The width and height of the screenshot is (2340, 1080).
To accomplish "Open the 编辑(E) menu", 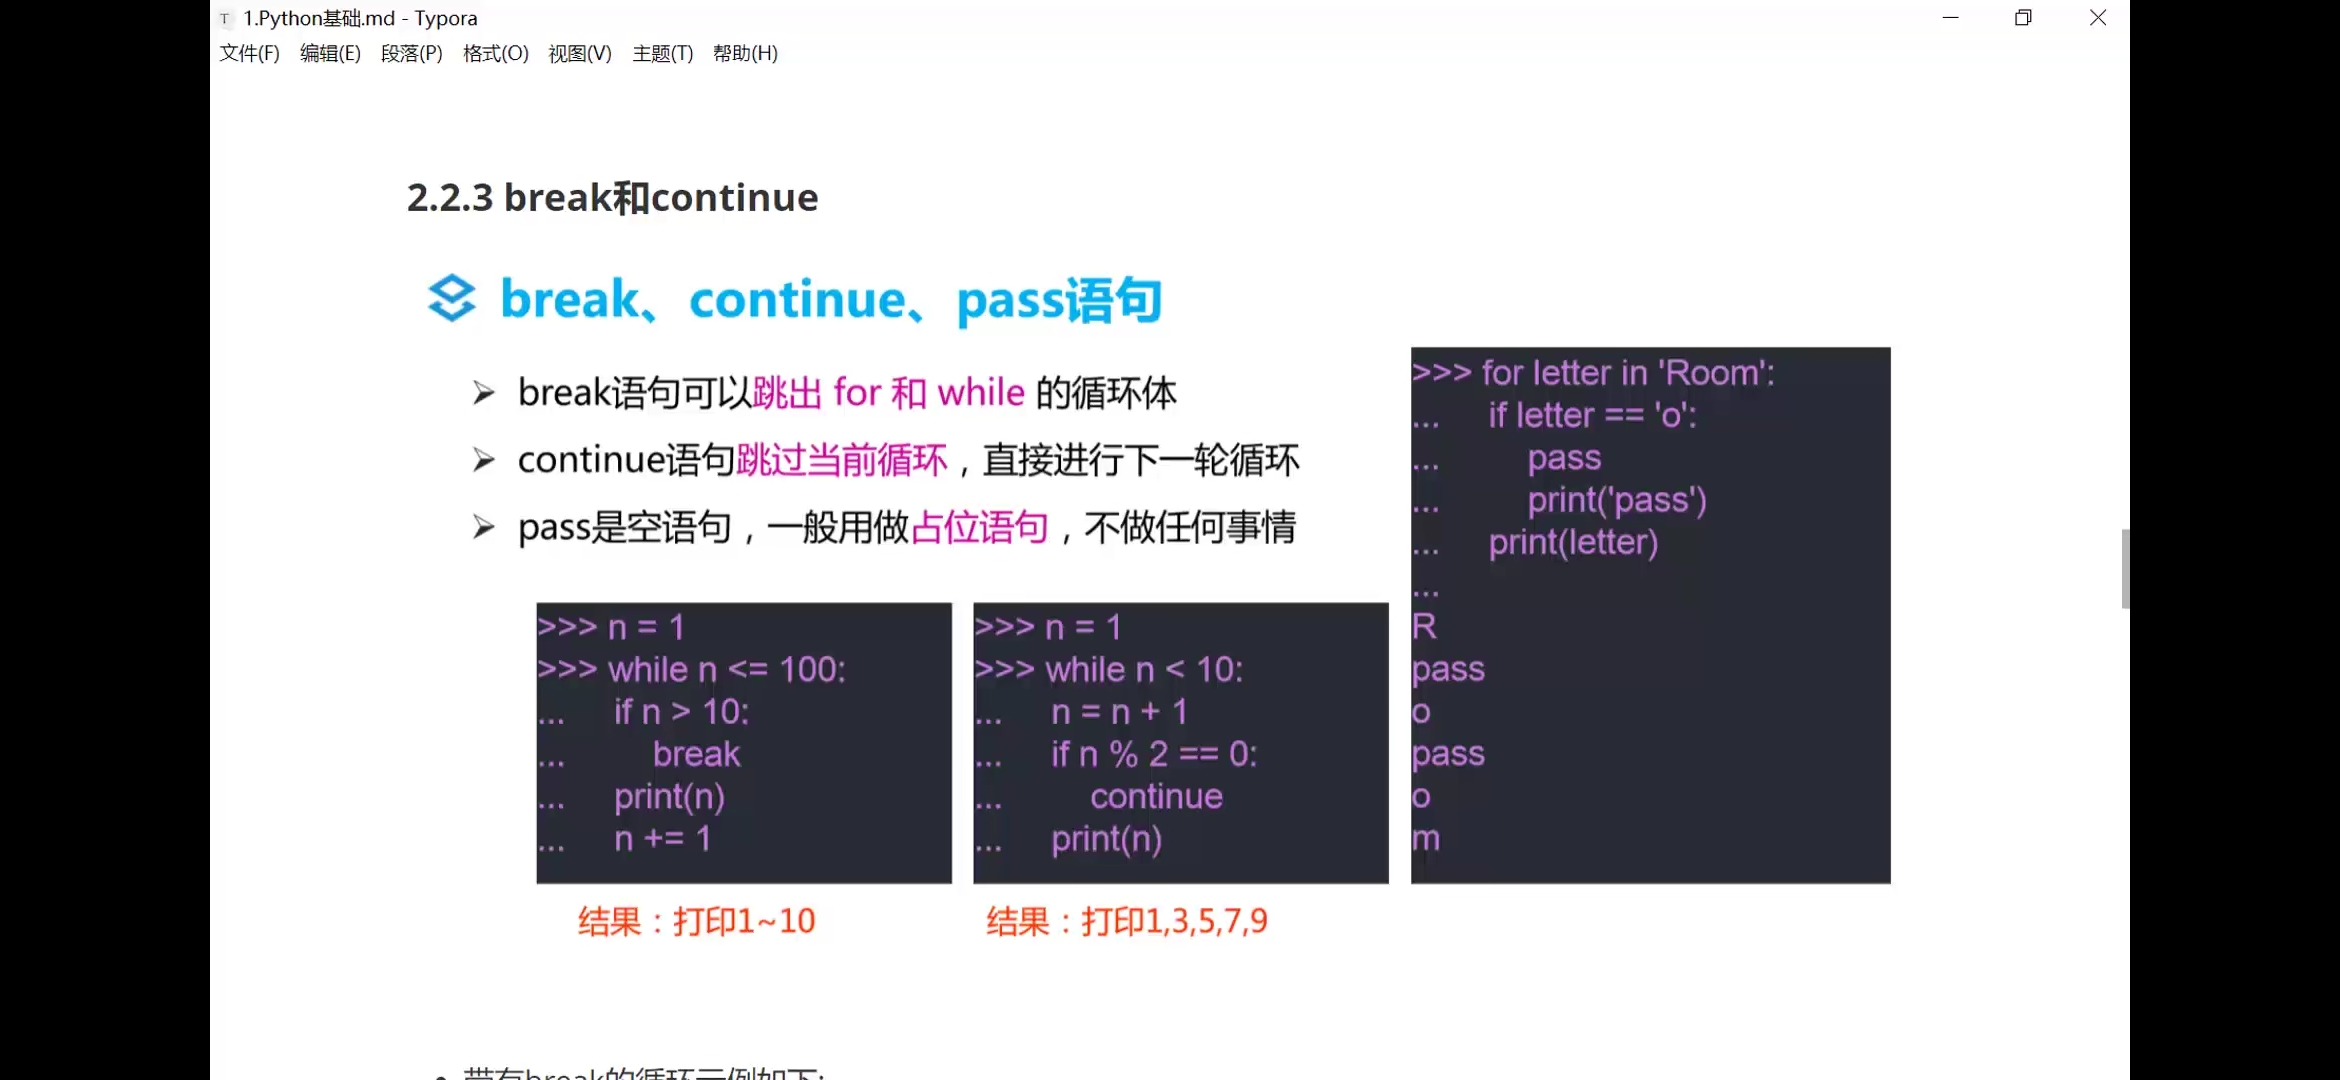I will tap(330, 53).
